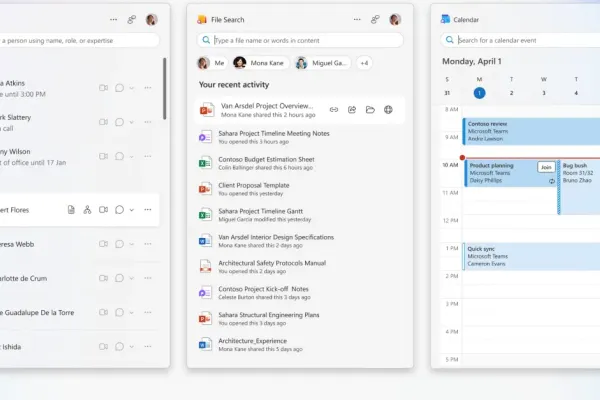600x400 pixels.
Task: Open file location of Van Arsdel Project Overview
Action: tap(370, 110)
